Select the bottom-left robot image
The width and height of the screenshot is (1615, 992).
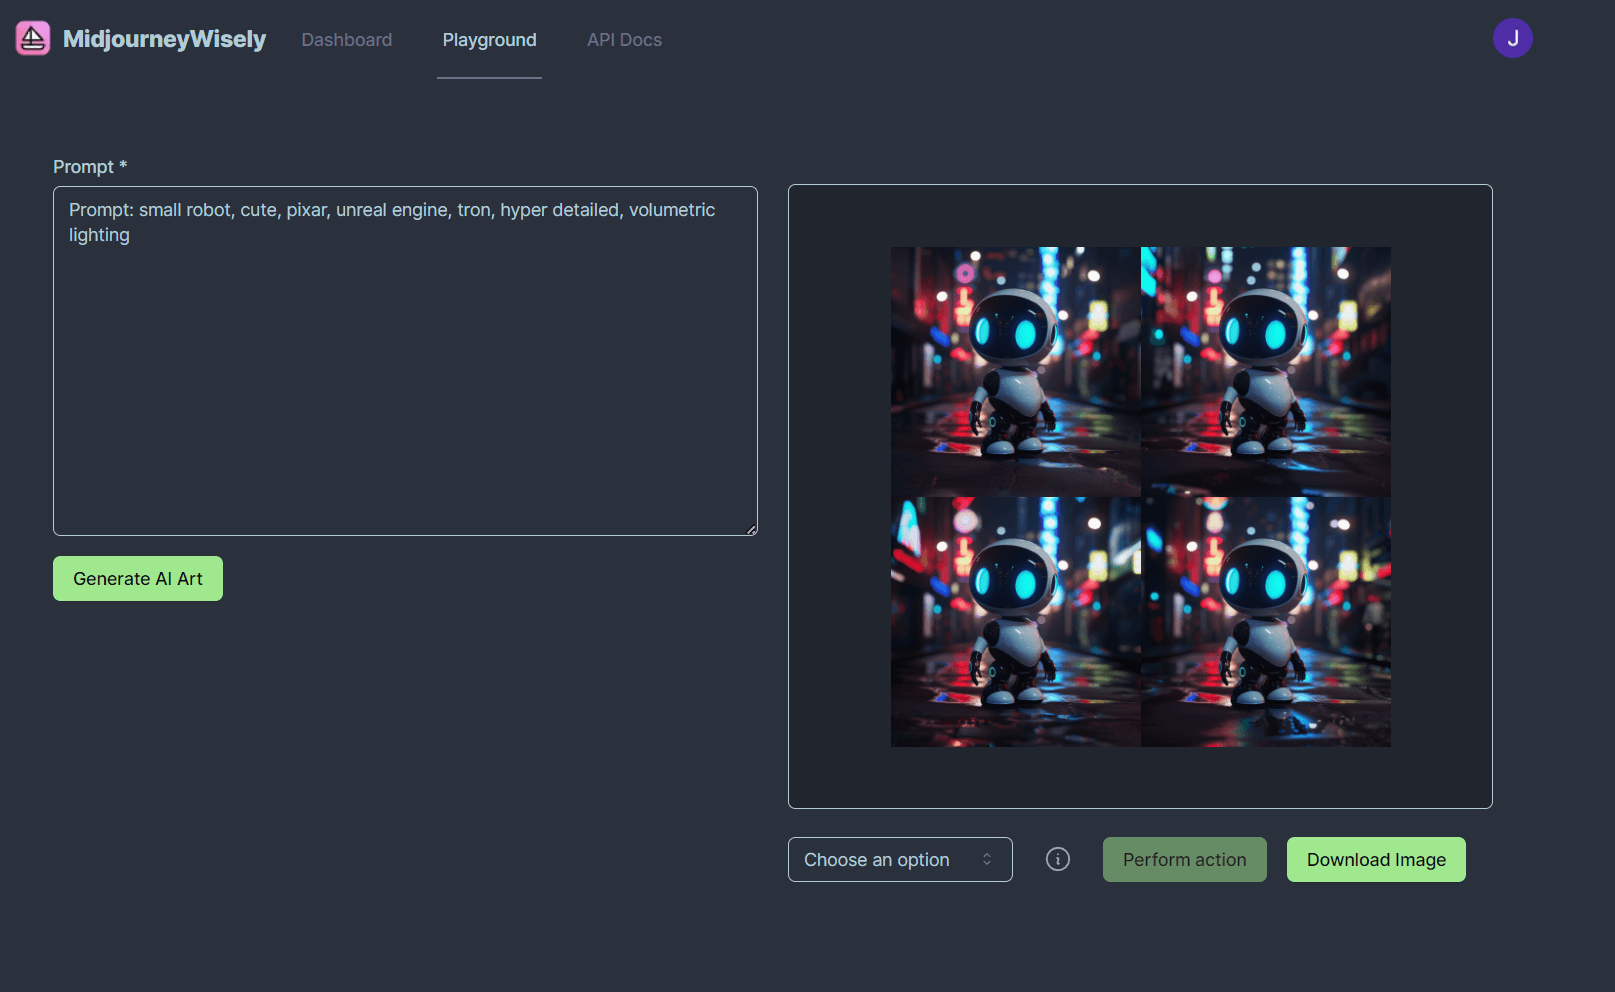[x=1015, y=621]
